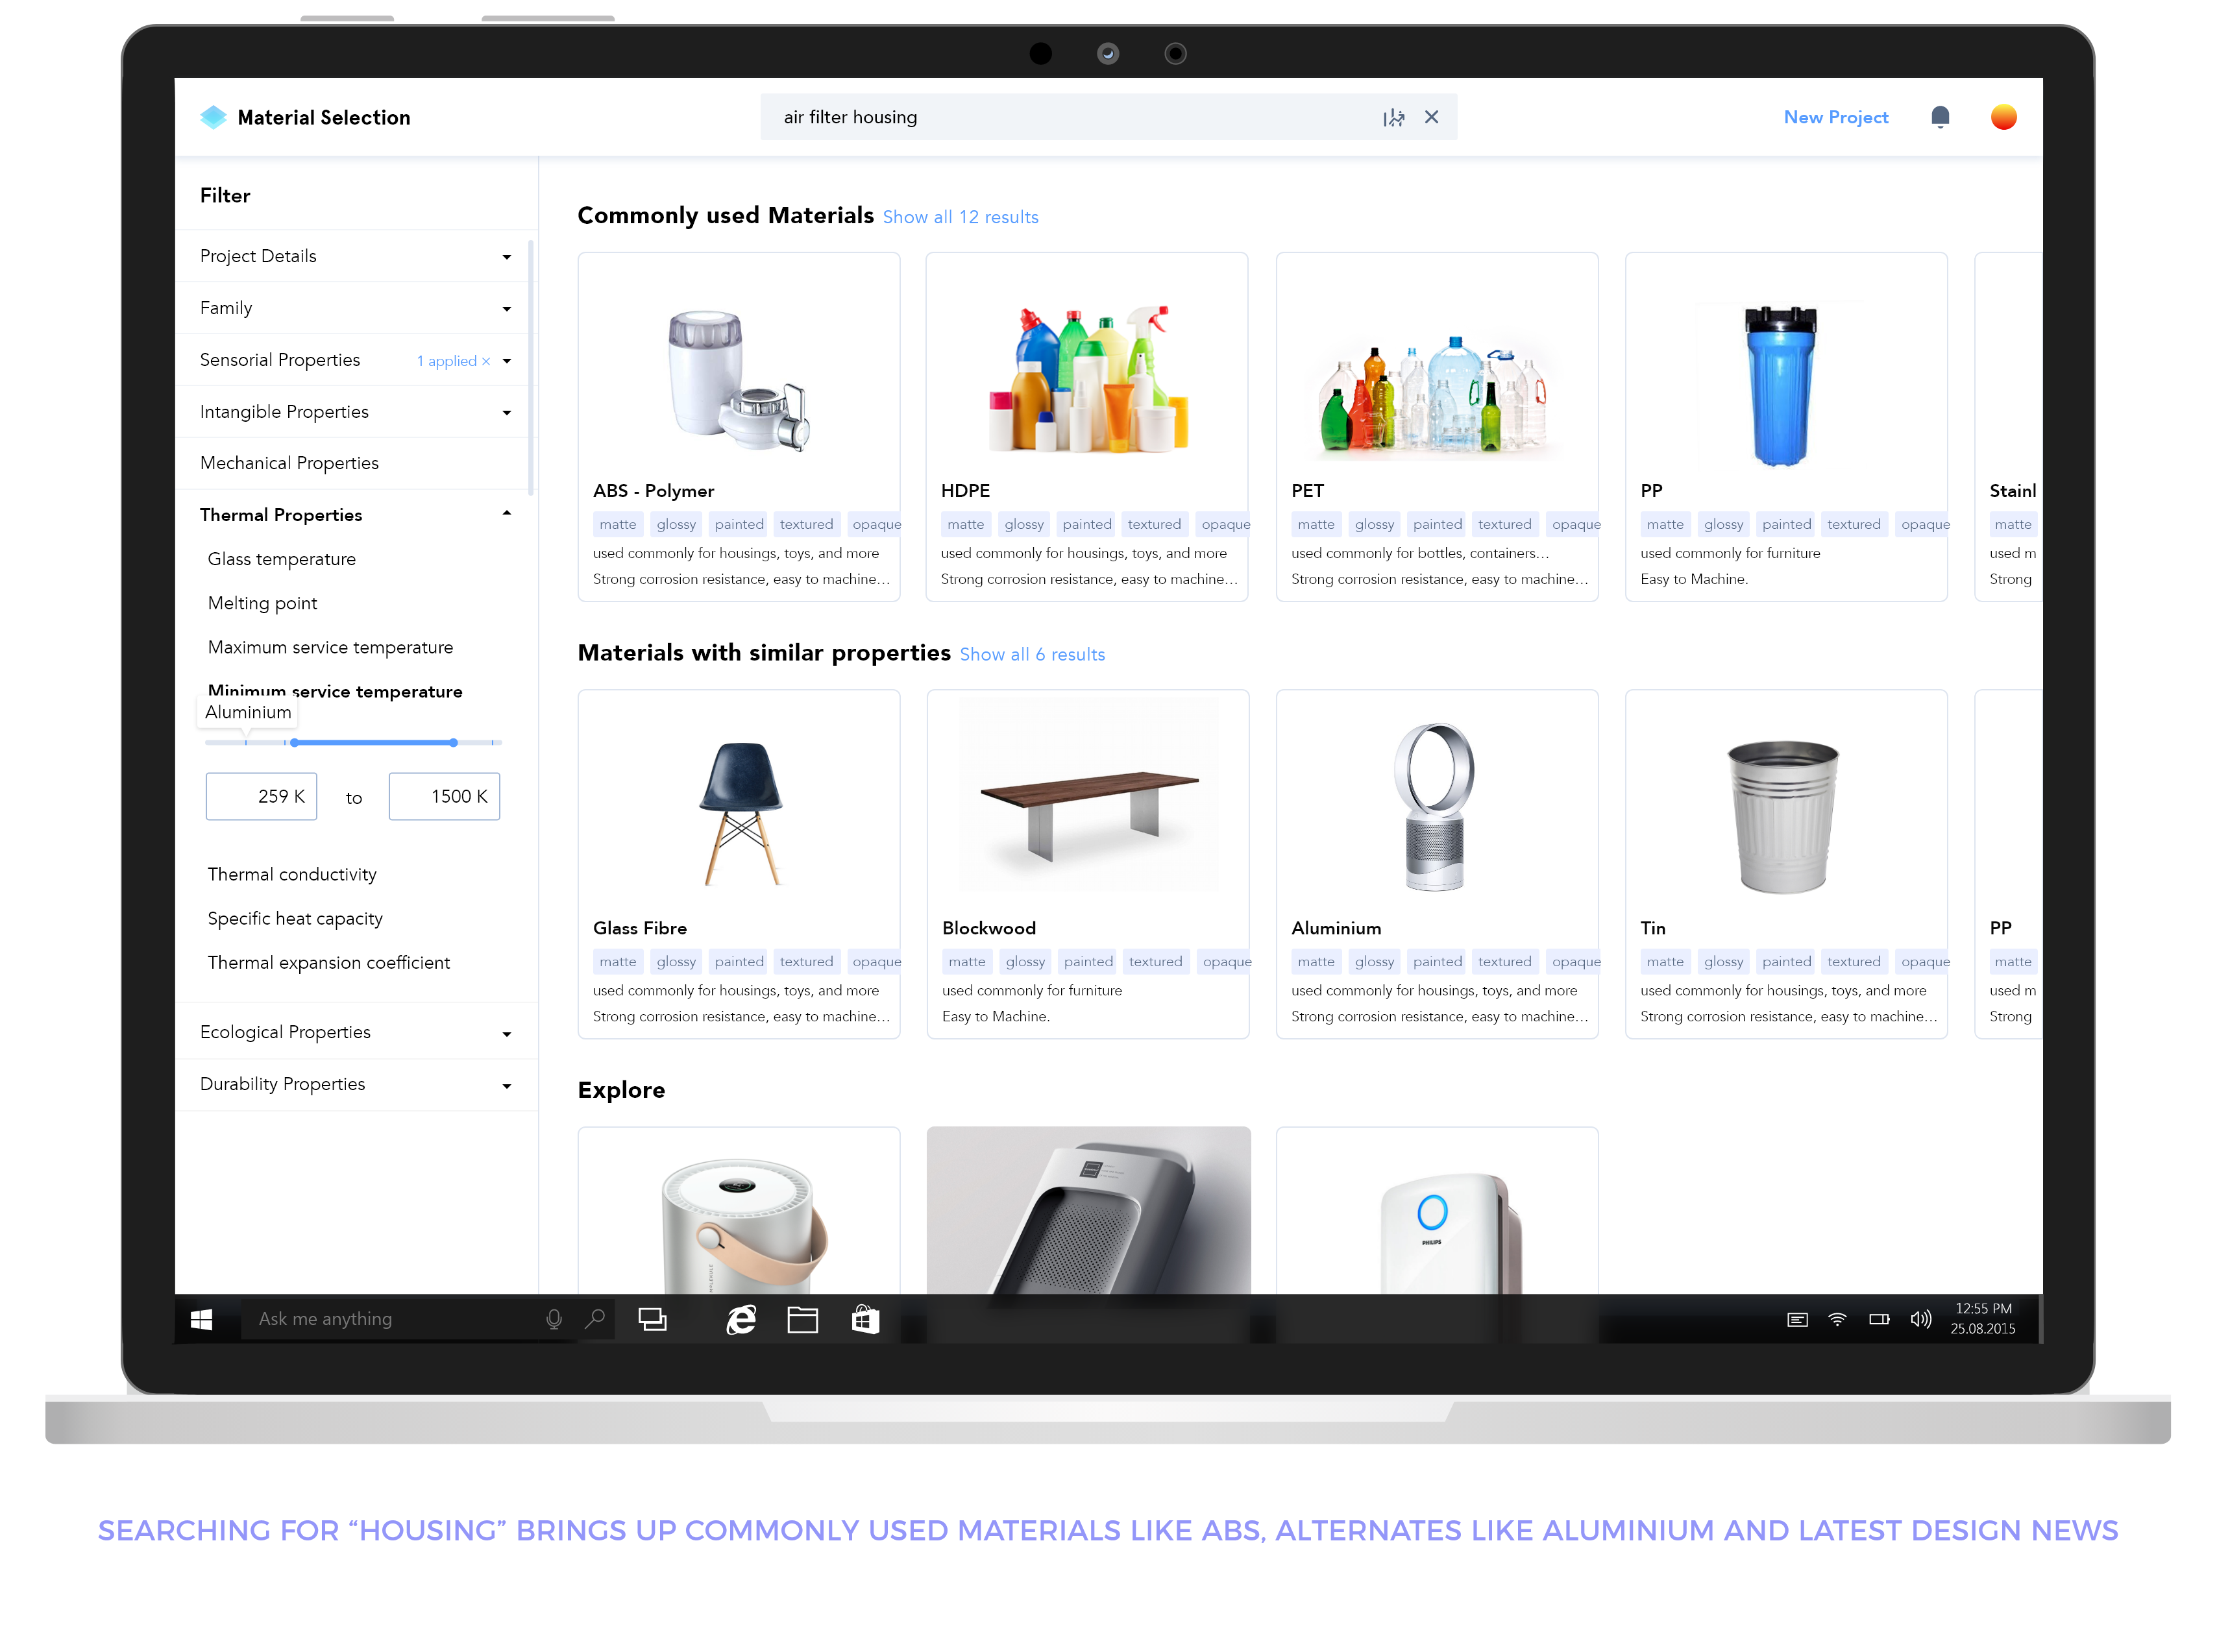The width and height of the screenshot is (2217, 1652).
Task: Click the Material Selection logo icon
Action: (x=213, y=117)
